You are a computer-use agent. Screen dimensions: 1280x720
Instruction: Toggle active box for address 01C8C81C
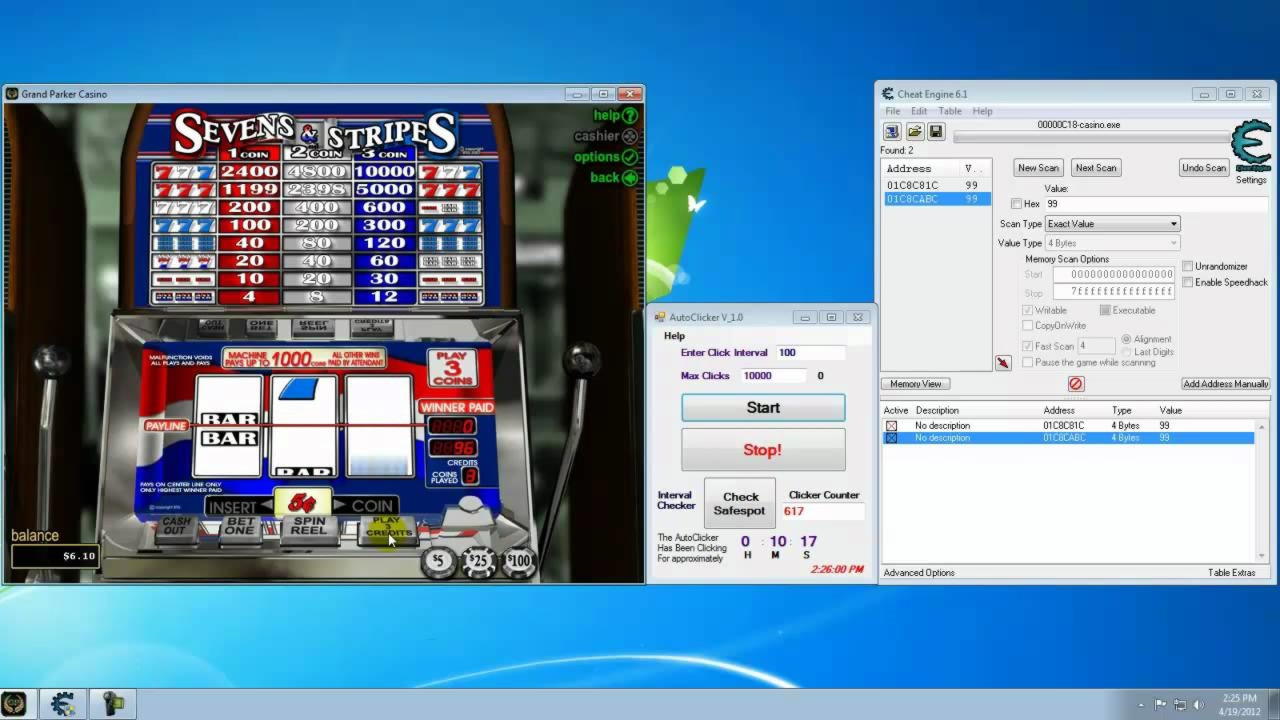point(891,426)
